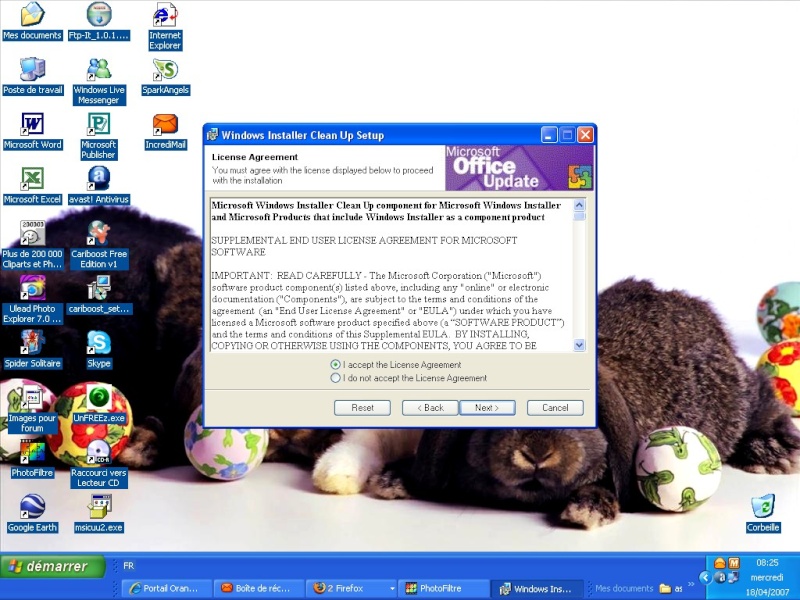Open the démarrer Start menu

(53, 566)
